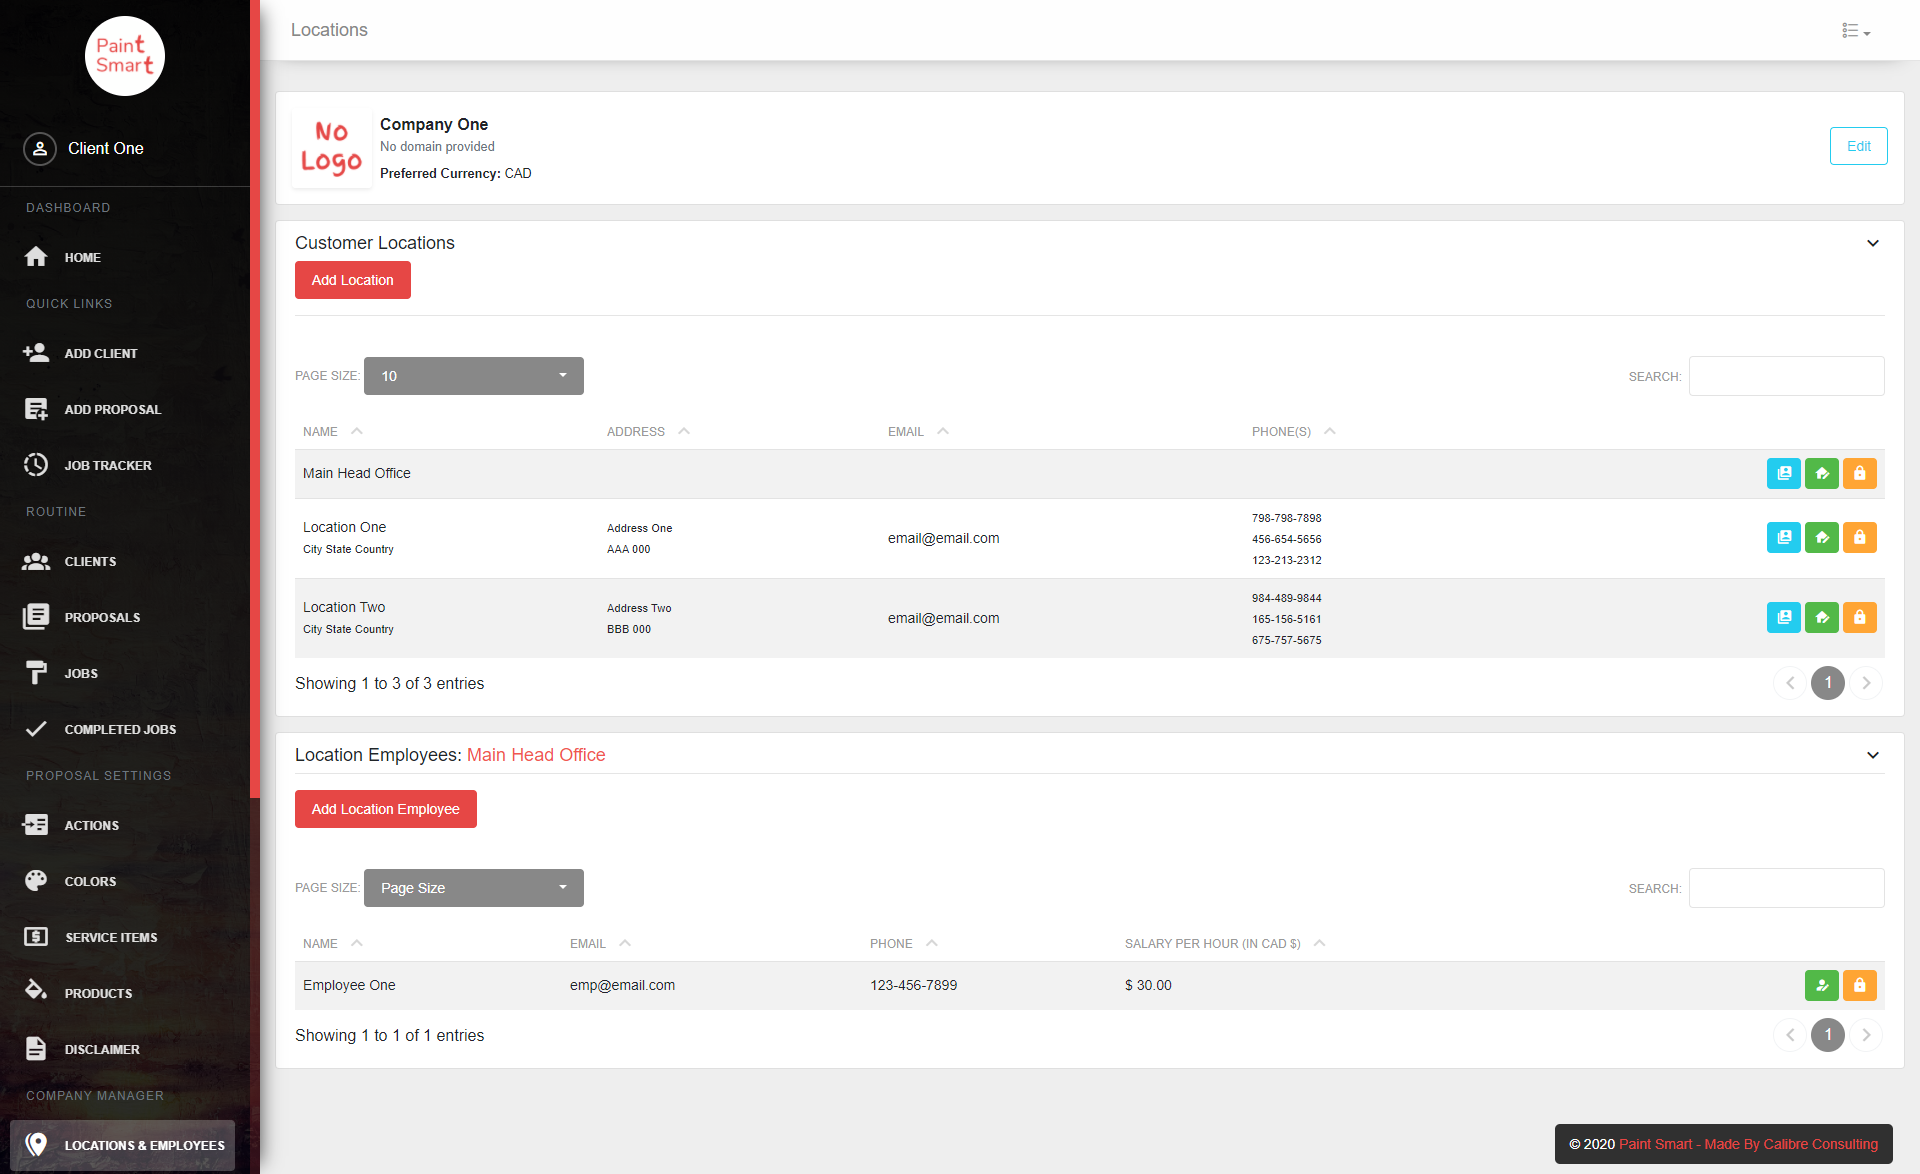Select Completed Jobs sidebar item

120,729
